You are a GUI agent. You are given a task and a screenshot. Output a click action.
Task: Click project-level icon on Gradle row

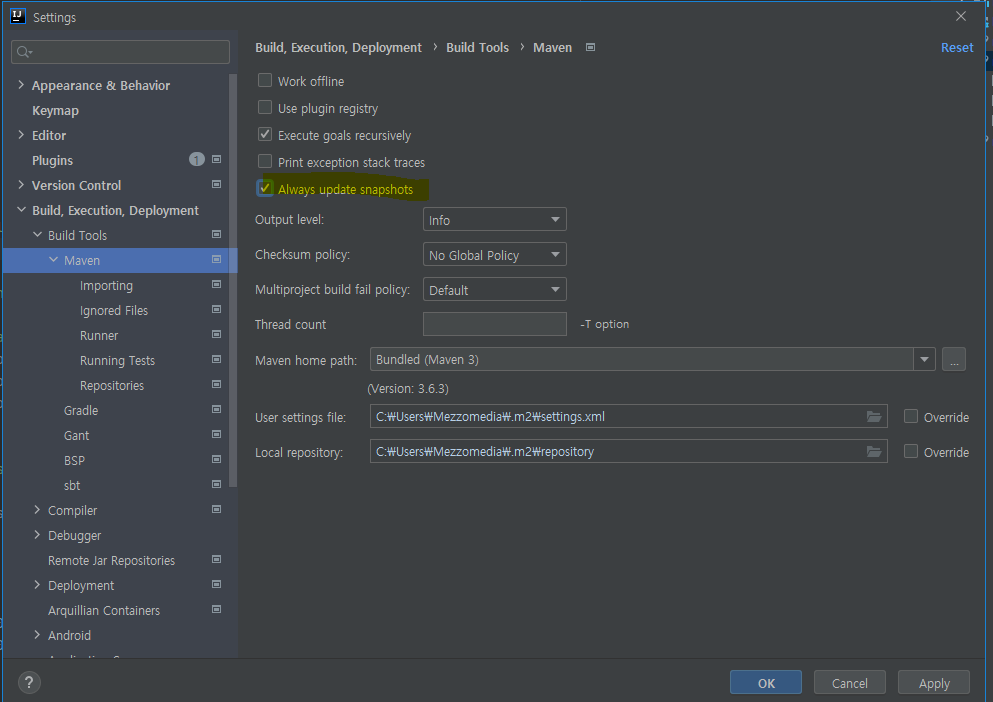217,409
